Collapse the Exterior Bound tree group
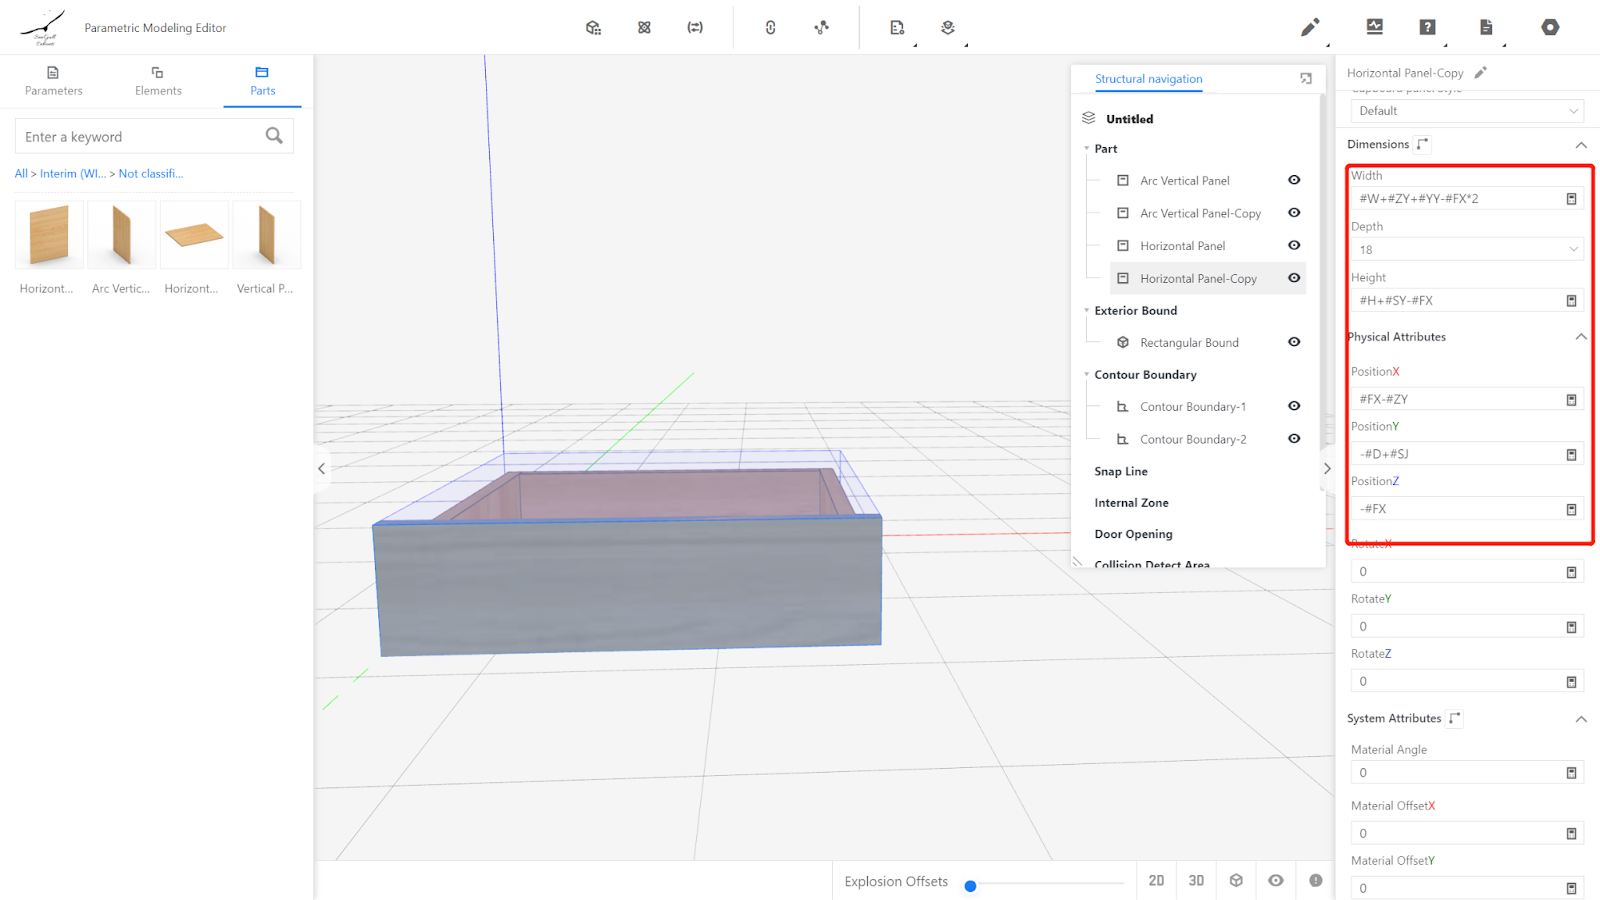 tap(1087, 311)
